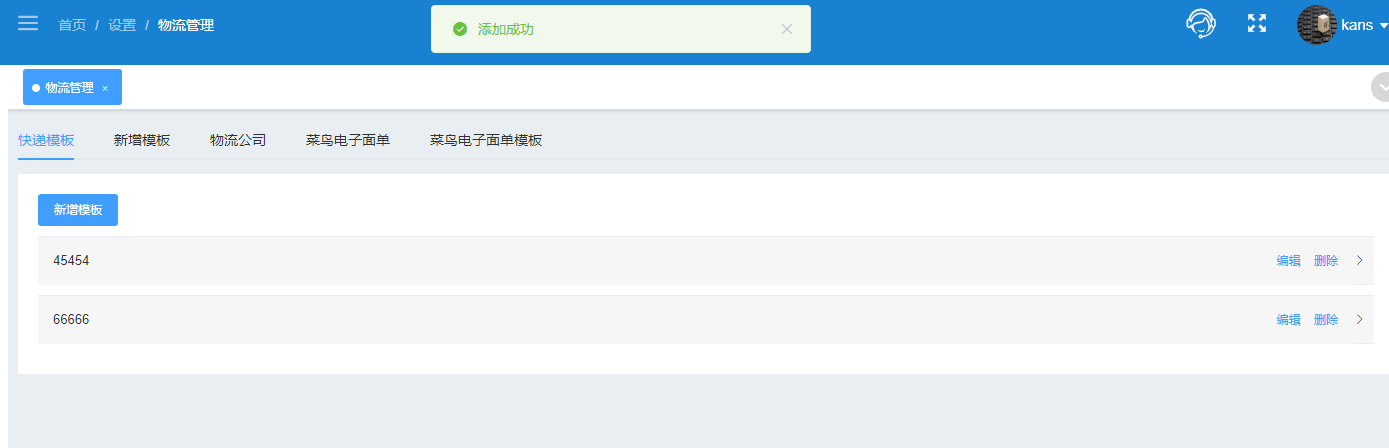This screenshot has height=448, width=1389.
Task: Click the blue 新增模板 button
Action: [x=78, y=210]
